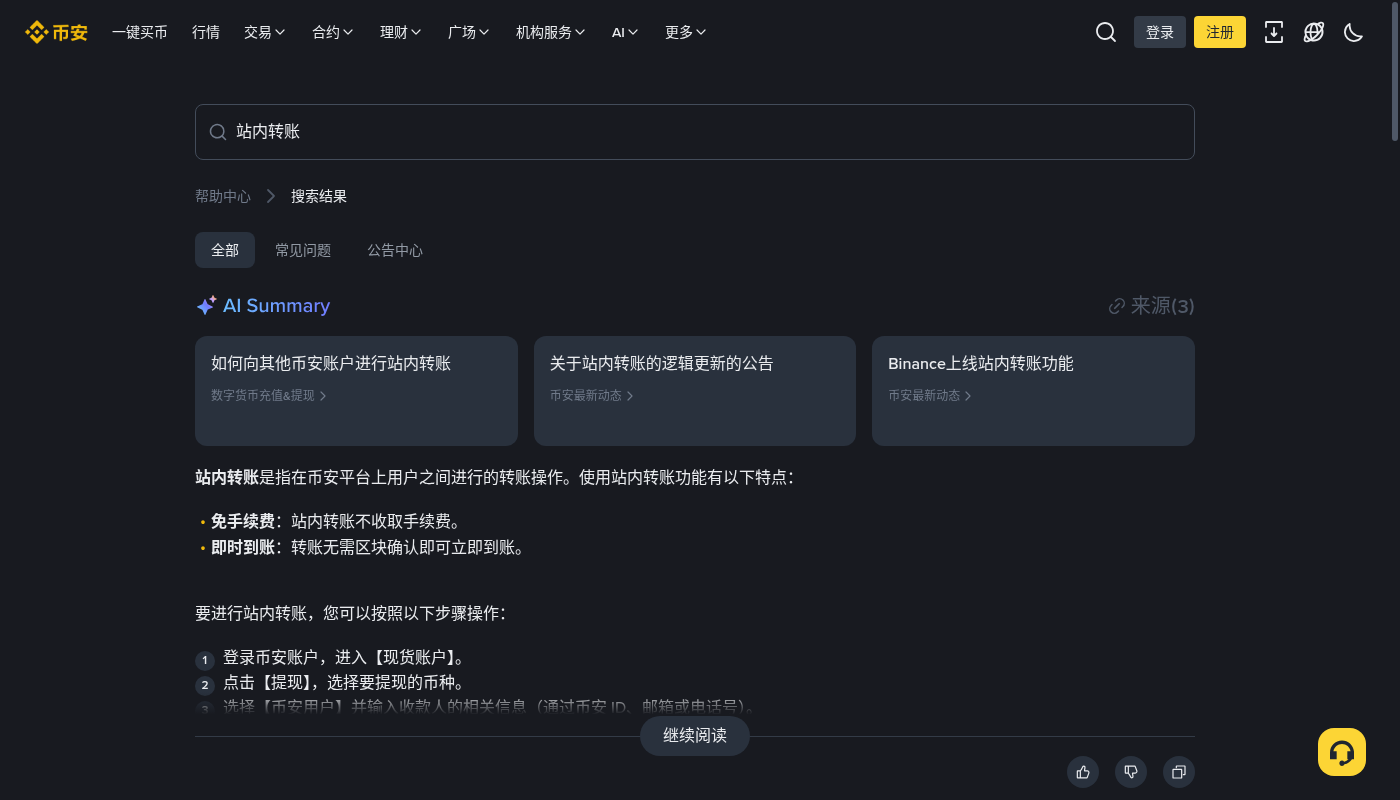
Task: Expand the 合约 dropdown menu
Action: coord(333,32)
